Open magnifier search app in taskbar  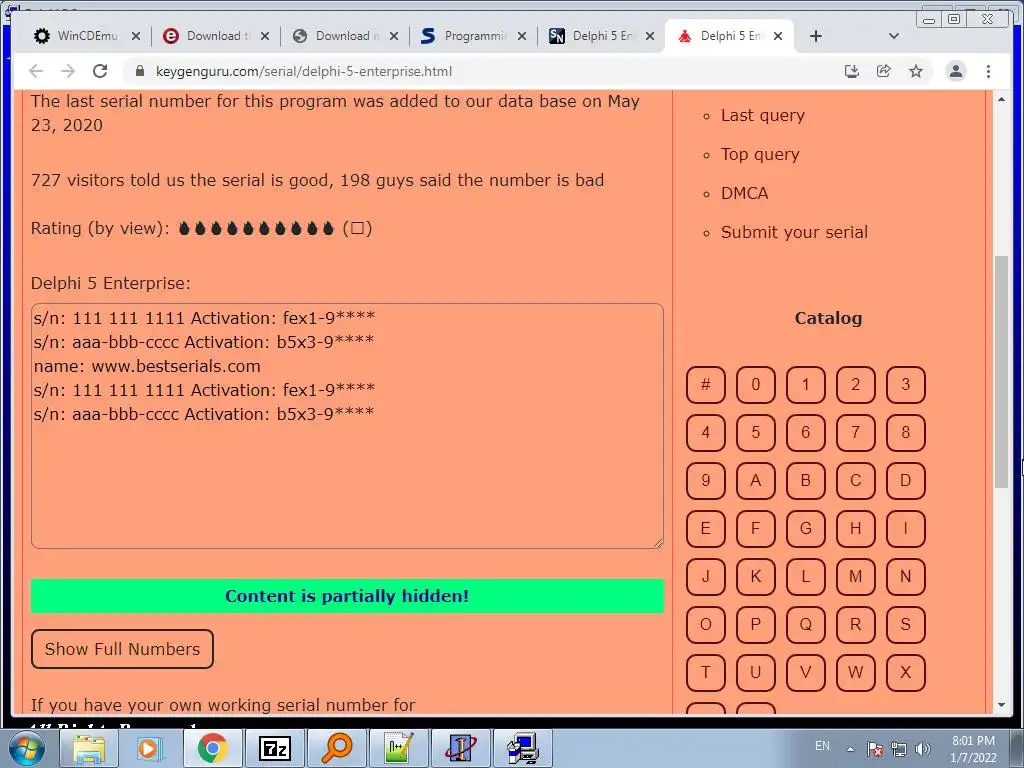pos(336,748)
